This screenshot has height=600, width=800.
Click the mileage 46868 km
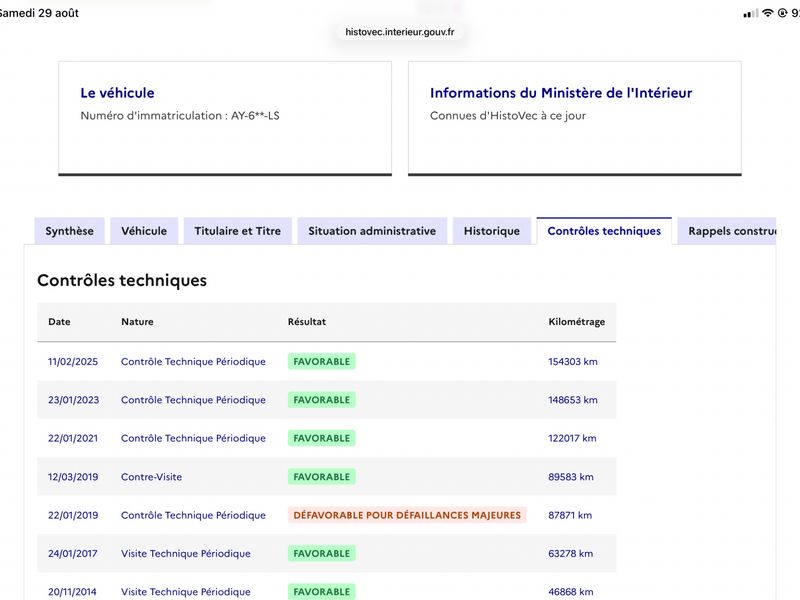(571, 592)
